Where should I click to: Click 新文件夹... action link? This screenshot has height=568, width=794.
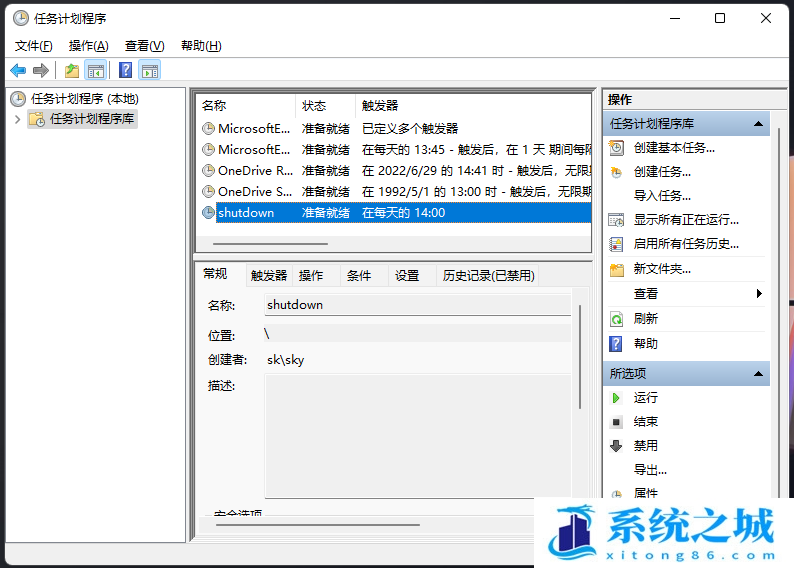(x=662, y=269)
